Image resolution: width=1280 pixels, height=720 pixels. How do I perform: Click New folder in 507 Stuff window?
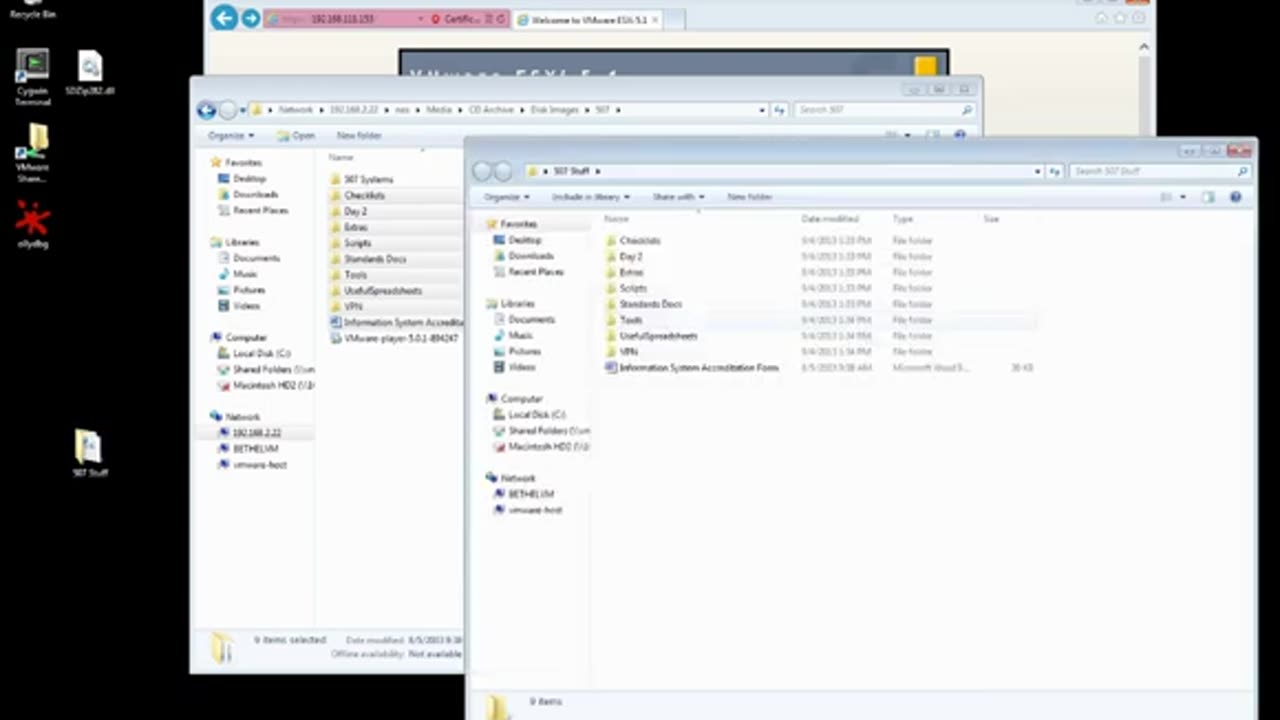click(750, 197)
